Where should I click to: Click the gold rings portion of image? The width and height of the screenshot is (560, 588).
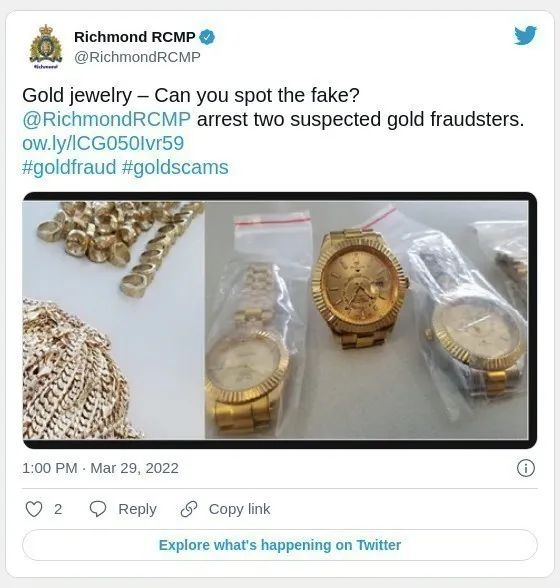pos(120,244)
